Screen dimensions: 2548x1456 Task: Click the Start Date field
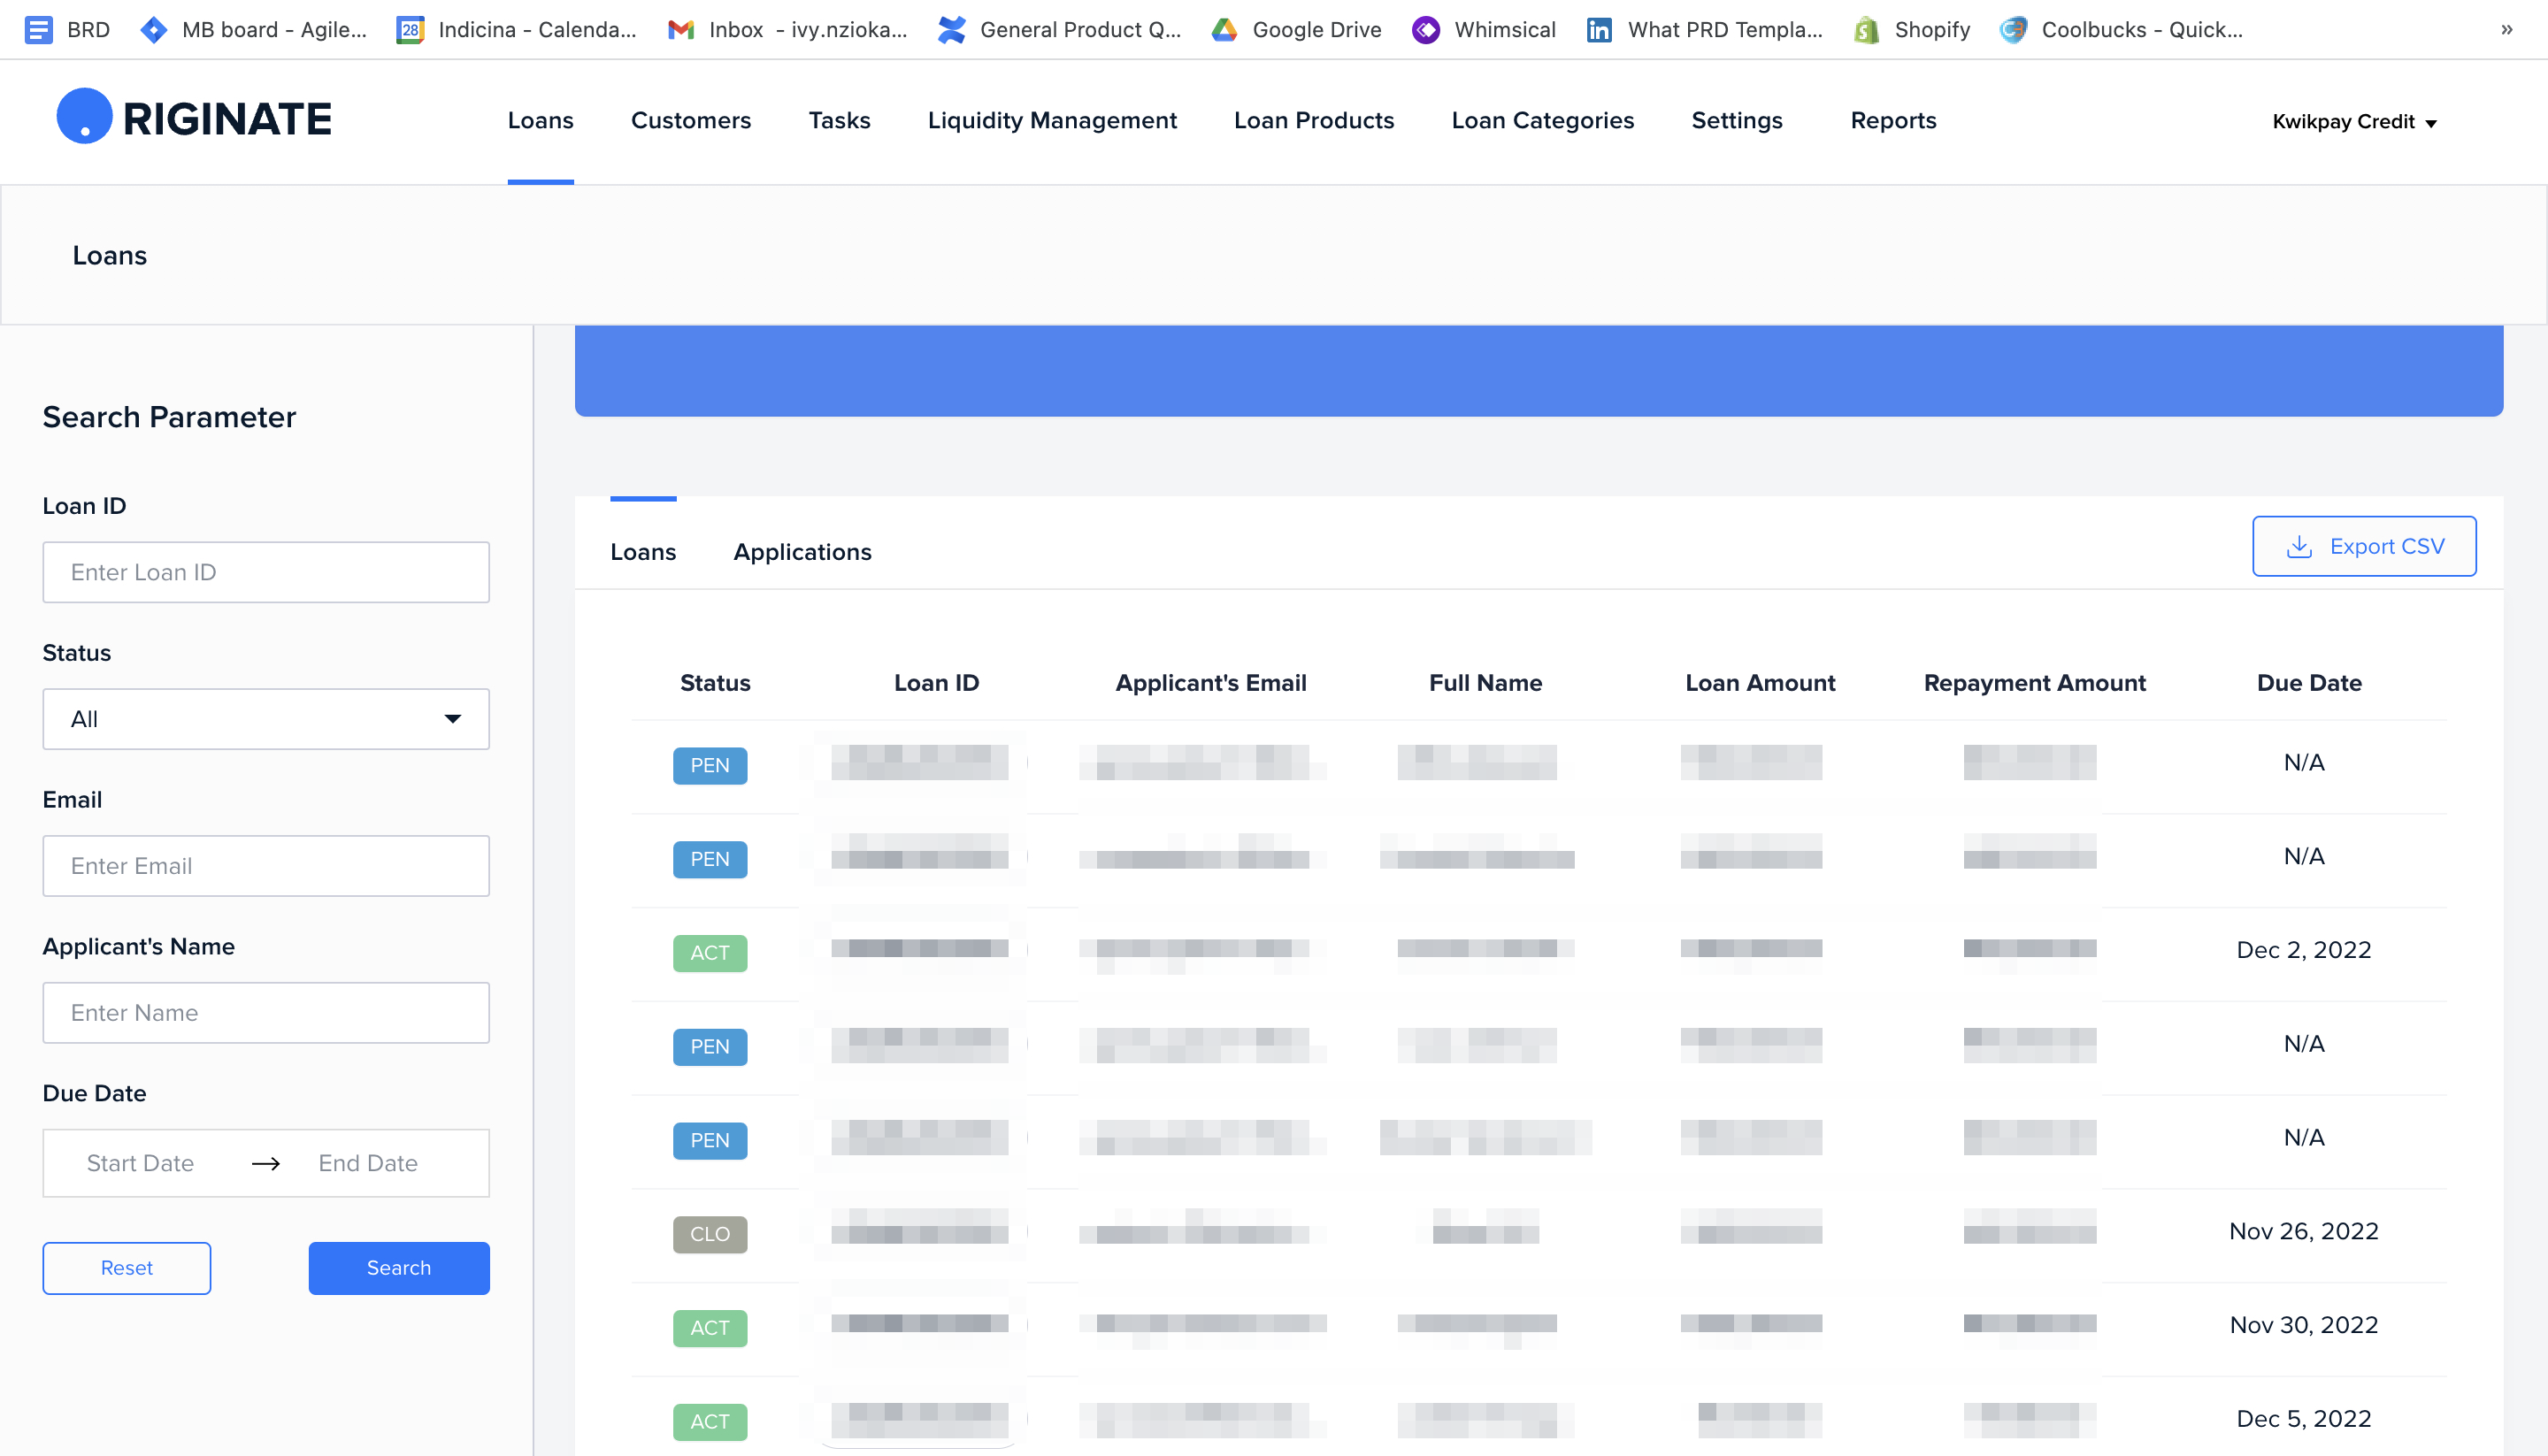click(x=140, y=1163)
